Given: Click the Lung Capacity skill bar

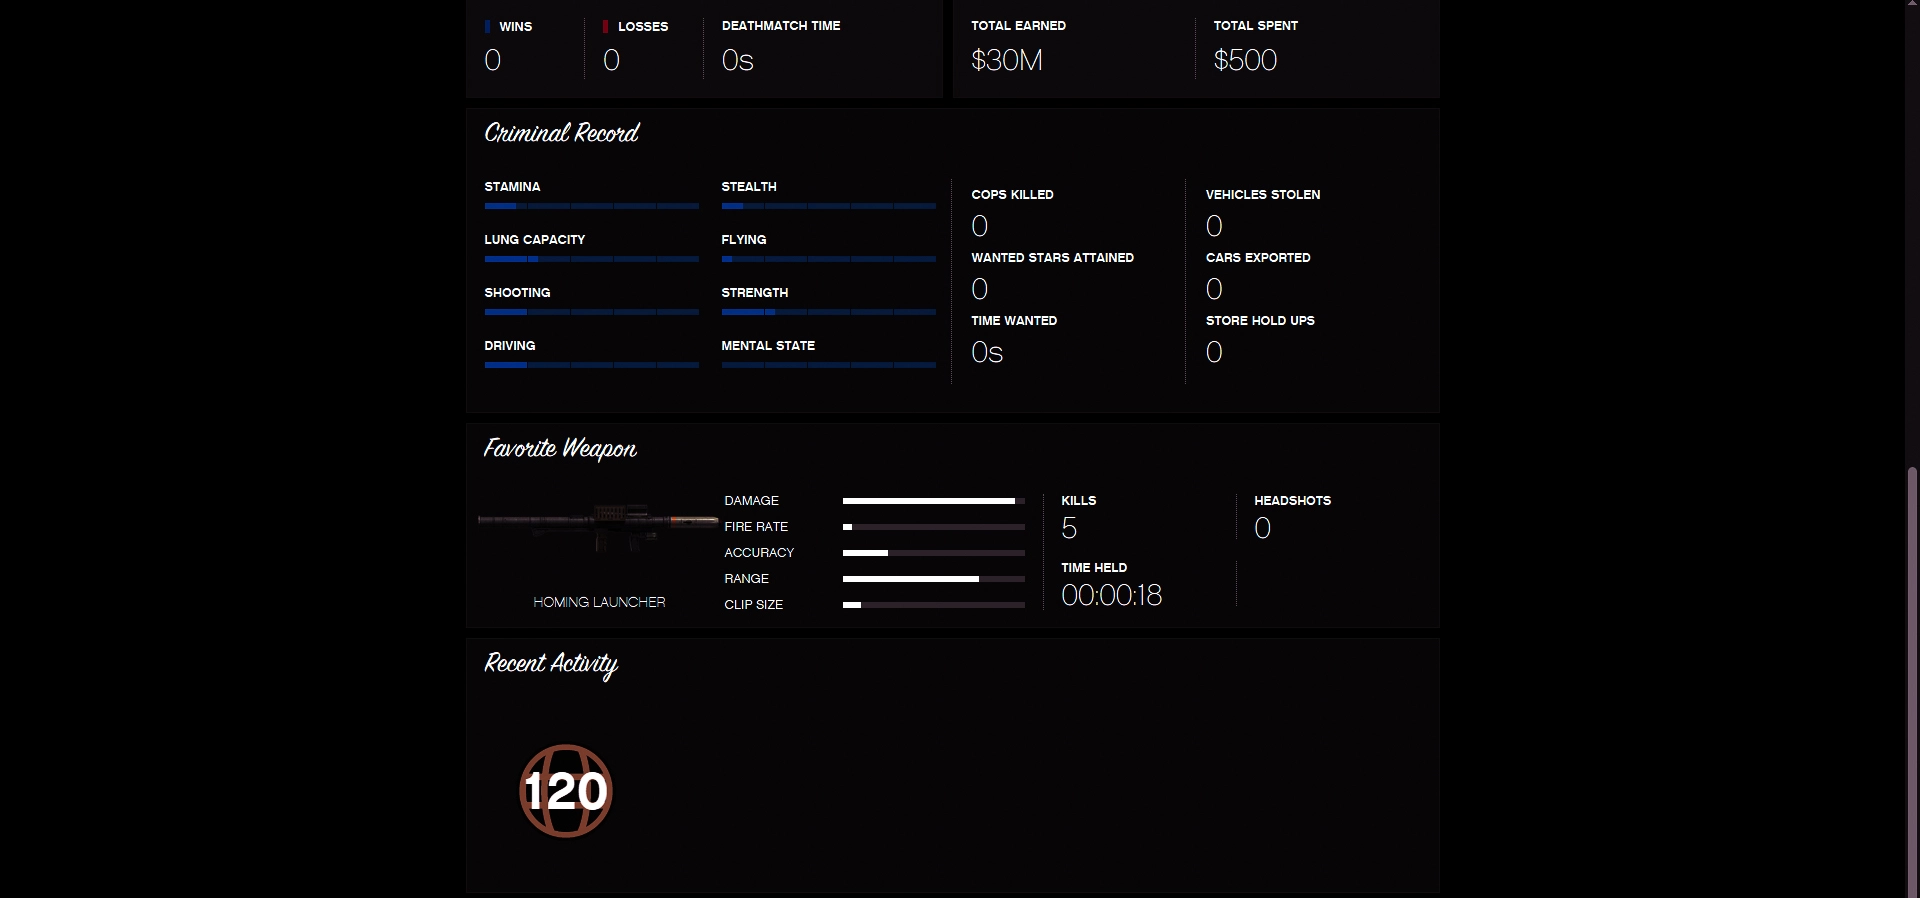Looking at the screenshot, I should (591, 259).
